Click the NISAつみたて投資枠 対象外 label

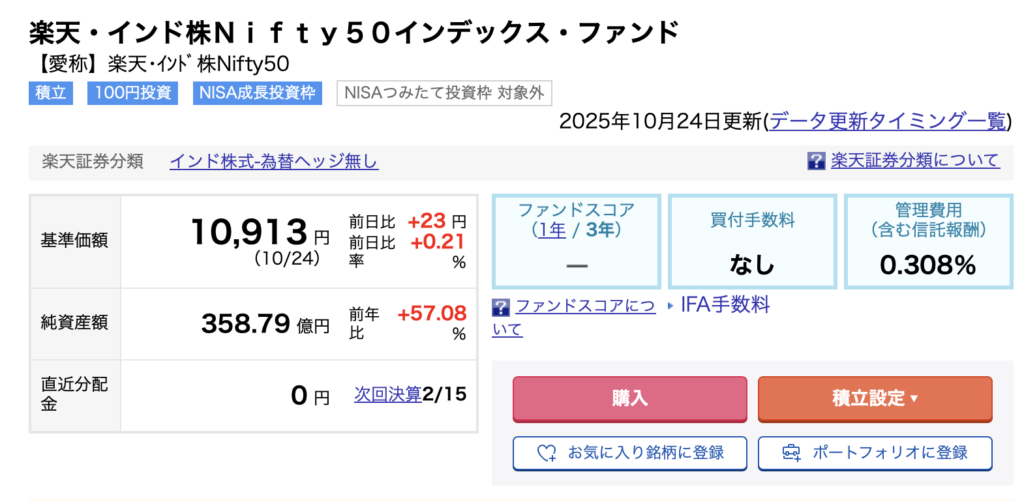click(444, 94)
